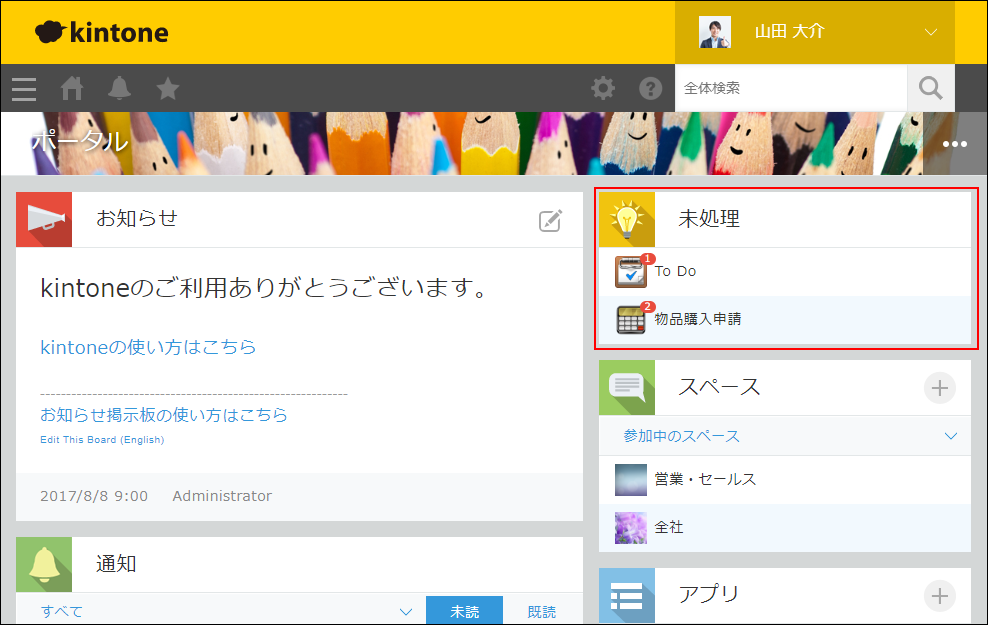Edit the announcement with pencil icon
Image resolution: width=988 pixels, height=625 pixels.
550,221
